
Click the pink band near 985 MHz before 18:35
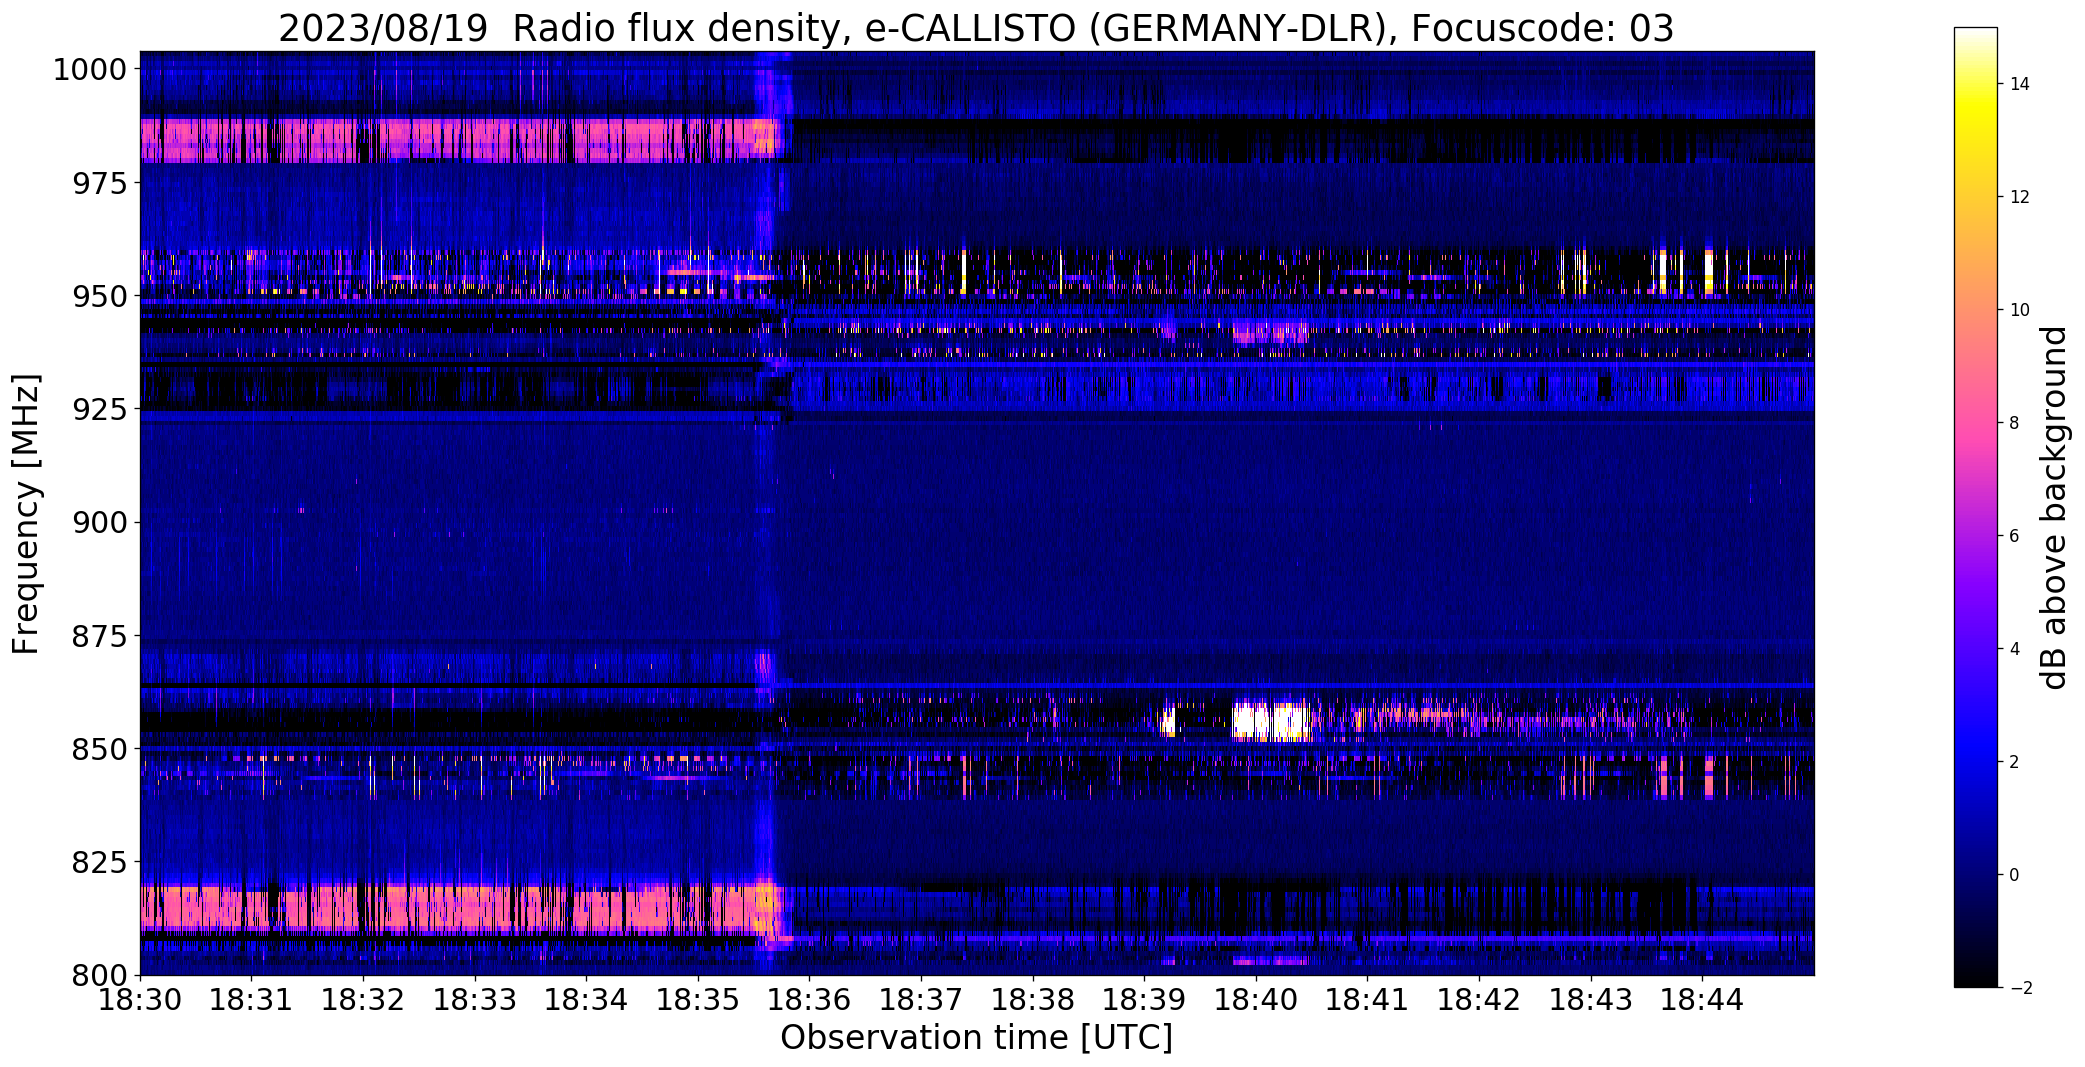(x=459, y=140)
